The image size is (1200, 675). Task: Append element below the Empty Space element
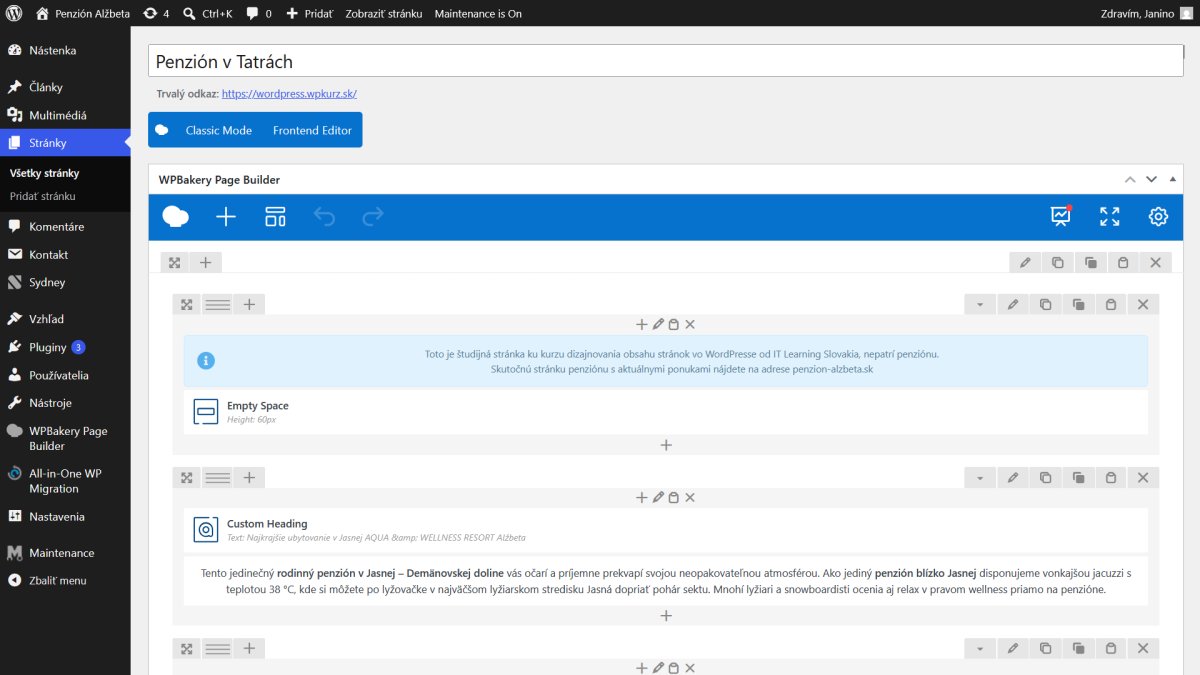(x=666, y=445)
